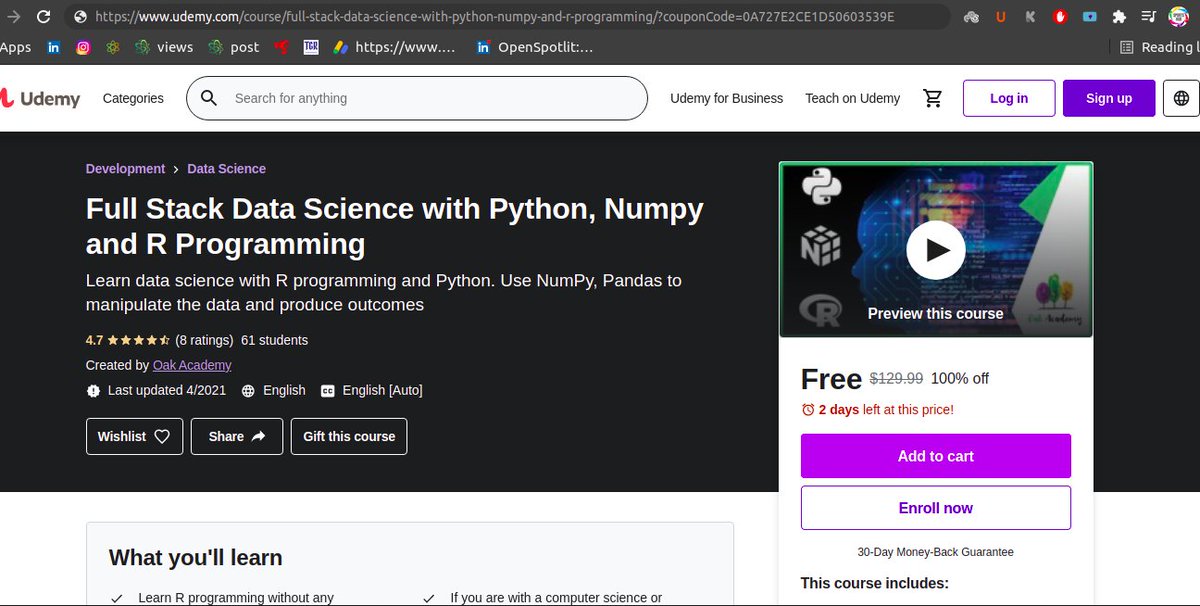Click Gift this course
Screen dimensions: 1200x606
tap(349, 436)
